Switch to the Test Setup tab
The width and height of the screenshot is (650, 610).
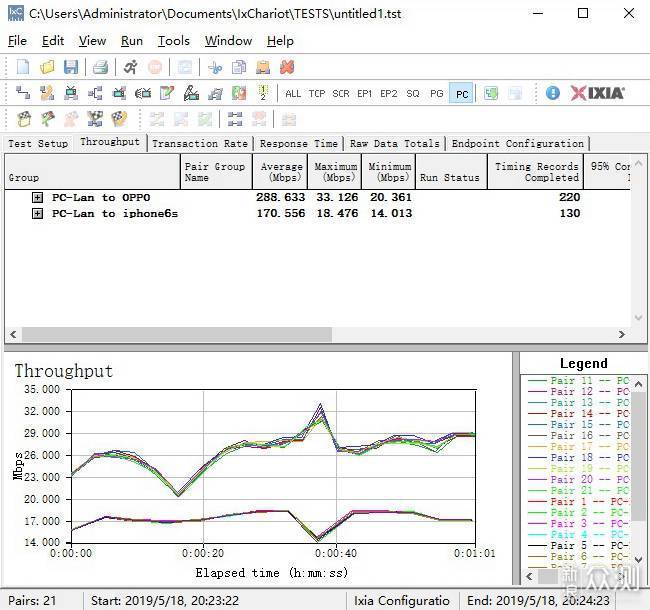(38, 144)
